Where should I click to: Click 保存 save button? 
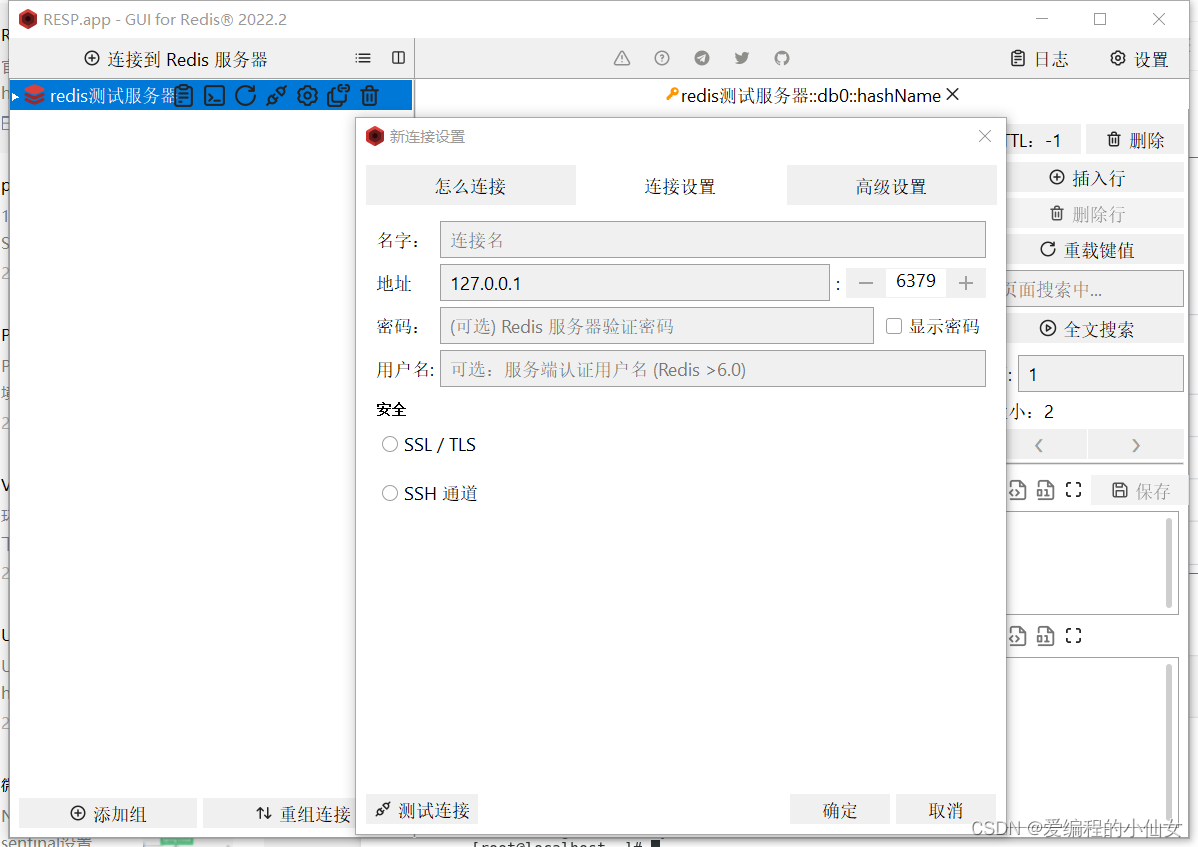pyautogui.click(x=1140, y=491)
